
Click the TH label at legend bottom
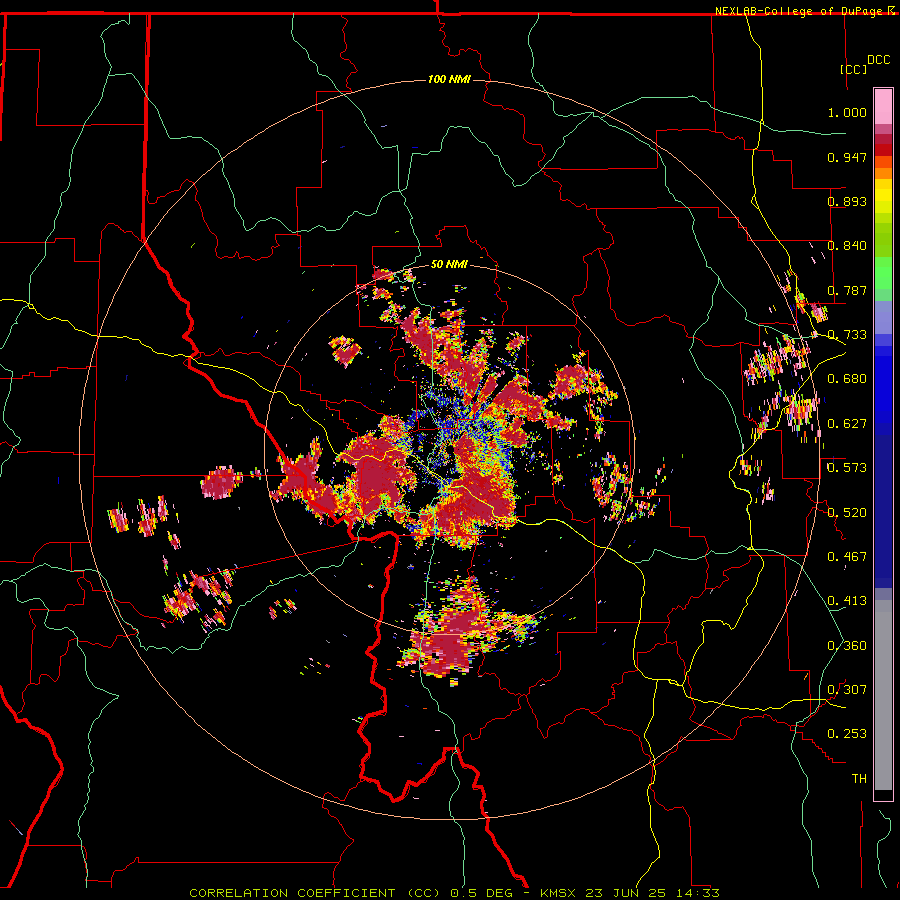pyautogui.click(x=859, y=779)
